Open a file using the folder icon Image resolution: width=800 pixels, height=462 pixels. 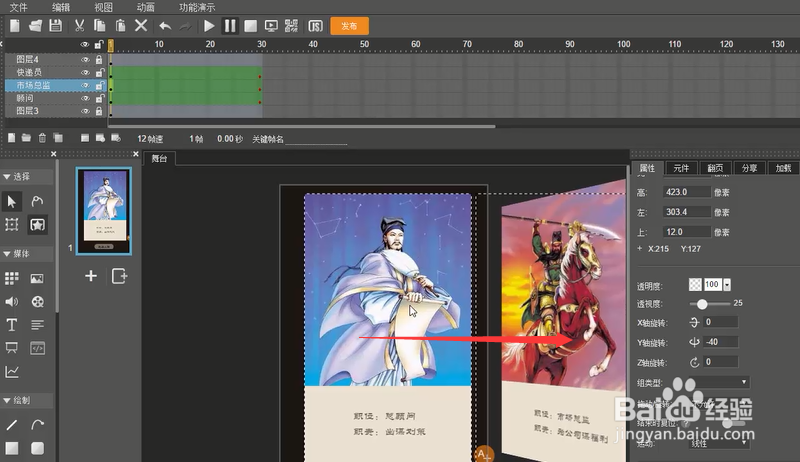(35, 25)
